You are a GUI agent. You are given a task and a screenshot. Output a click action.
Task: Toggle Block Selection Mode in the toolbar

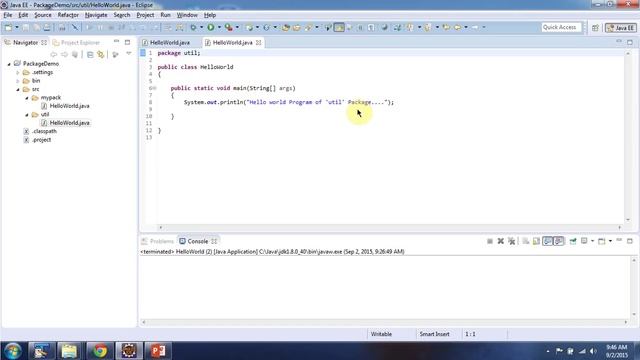[360, 27]
